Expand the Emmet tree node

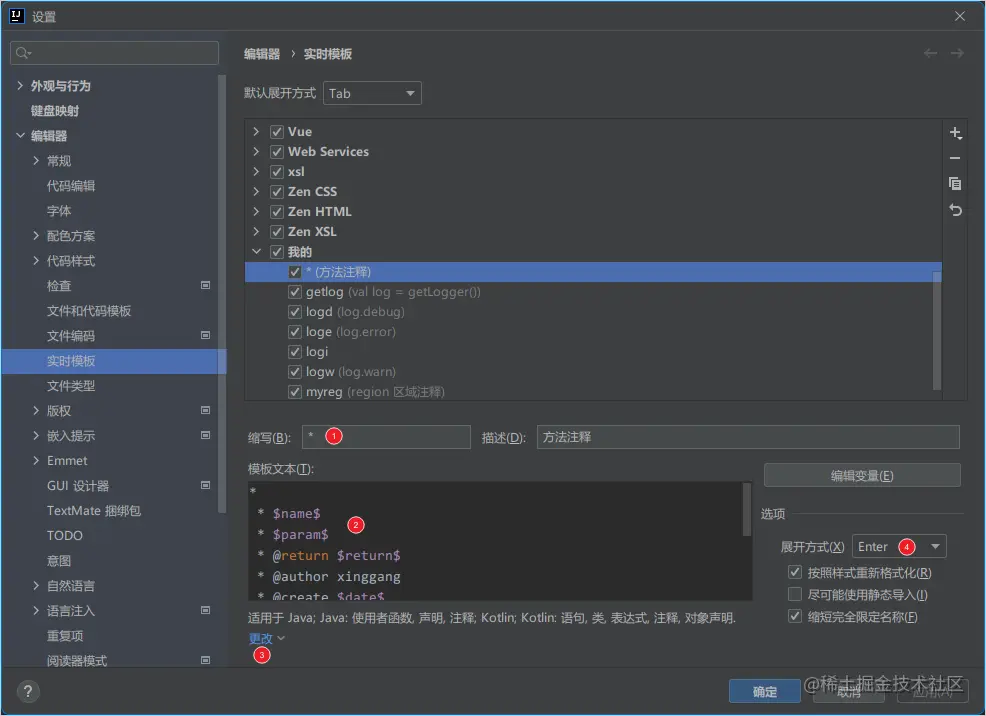pyautogui.click(x=36, y=460)
